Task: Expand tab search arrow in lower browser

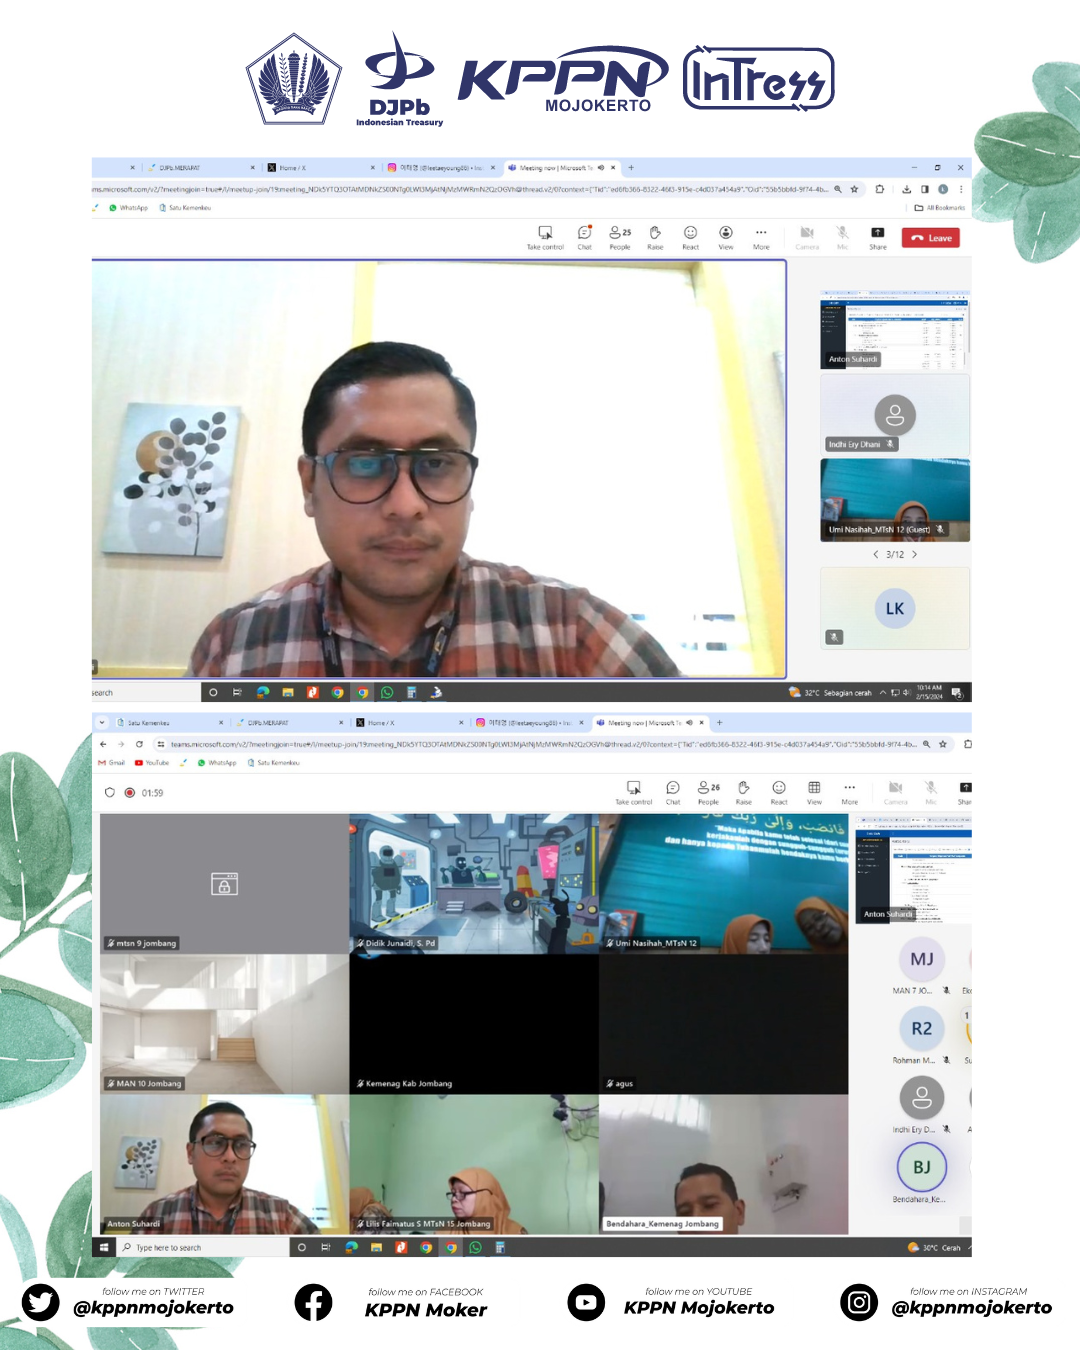Action: tap(102, 722)
